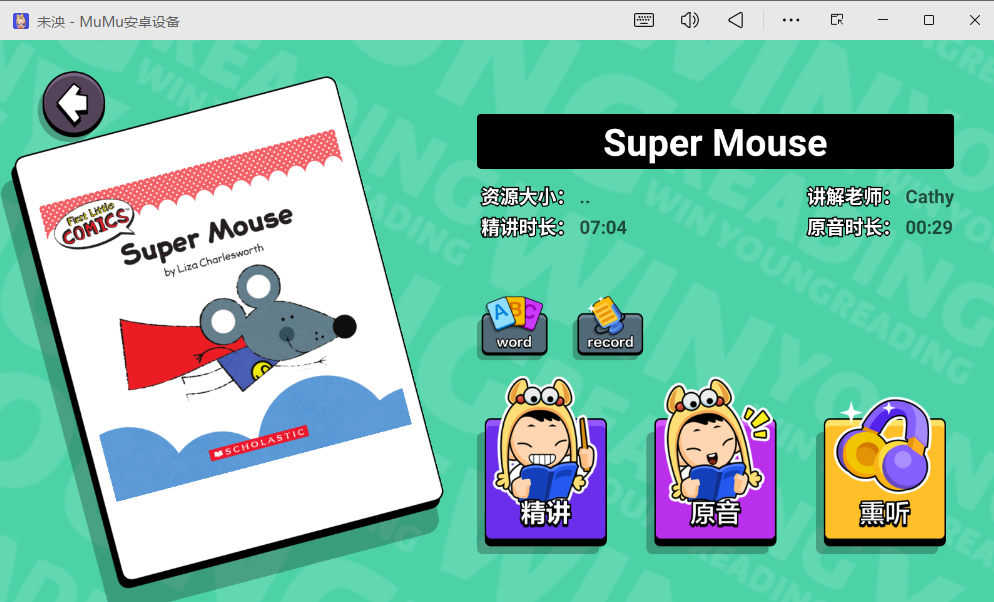Viewport: 994px width, 602px height.
Task: Start the 精讲 detailed lesson
Action: (x=546, y=464)
